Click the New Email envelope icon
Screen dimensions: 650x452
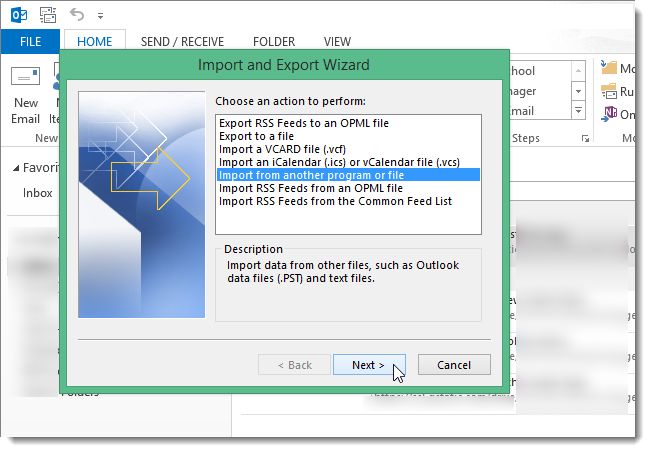pyautogui.click(x=25, y=76)
